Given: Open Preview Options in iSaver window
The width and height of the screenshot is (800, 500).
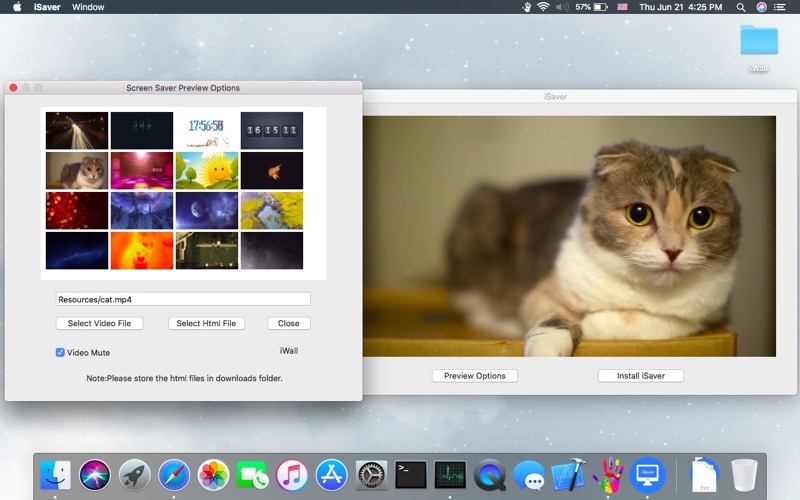Looking at the screenshot, I should pos(475,376).
